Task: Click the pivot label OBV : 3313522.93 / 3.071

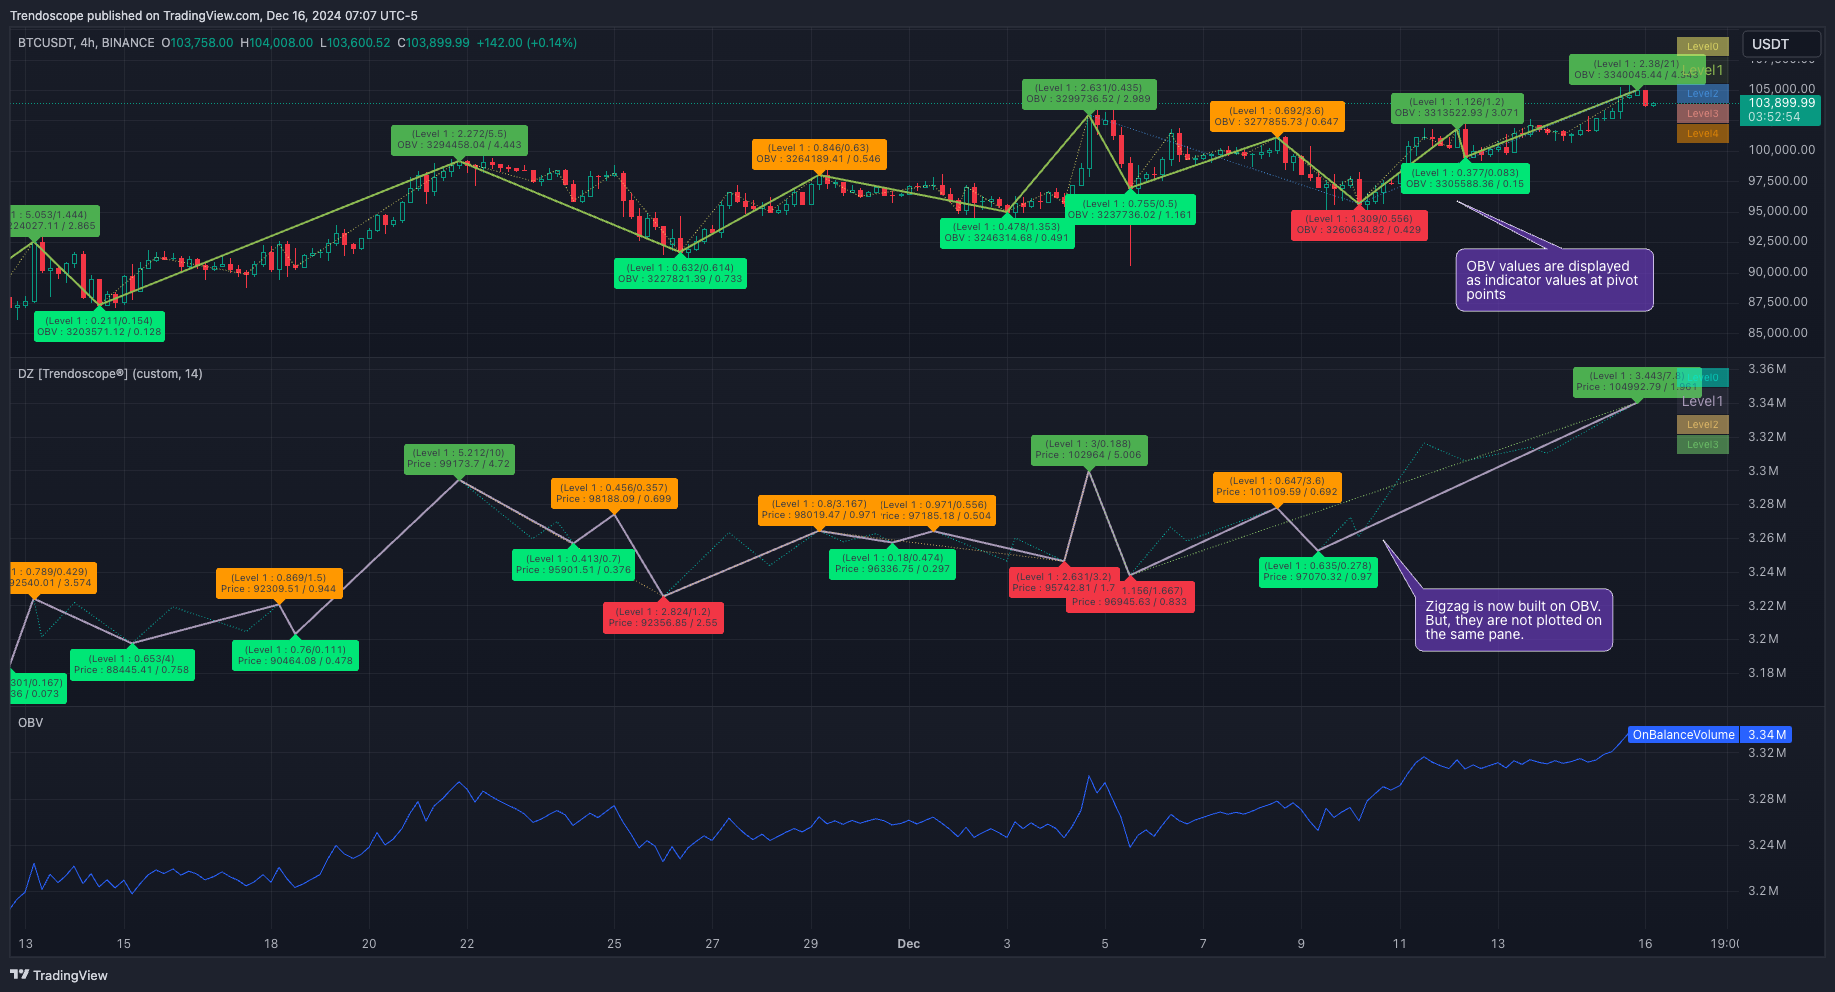Action: 1457,107
